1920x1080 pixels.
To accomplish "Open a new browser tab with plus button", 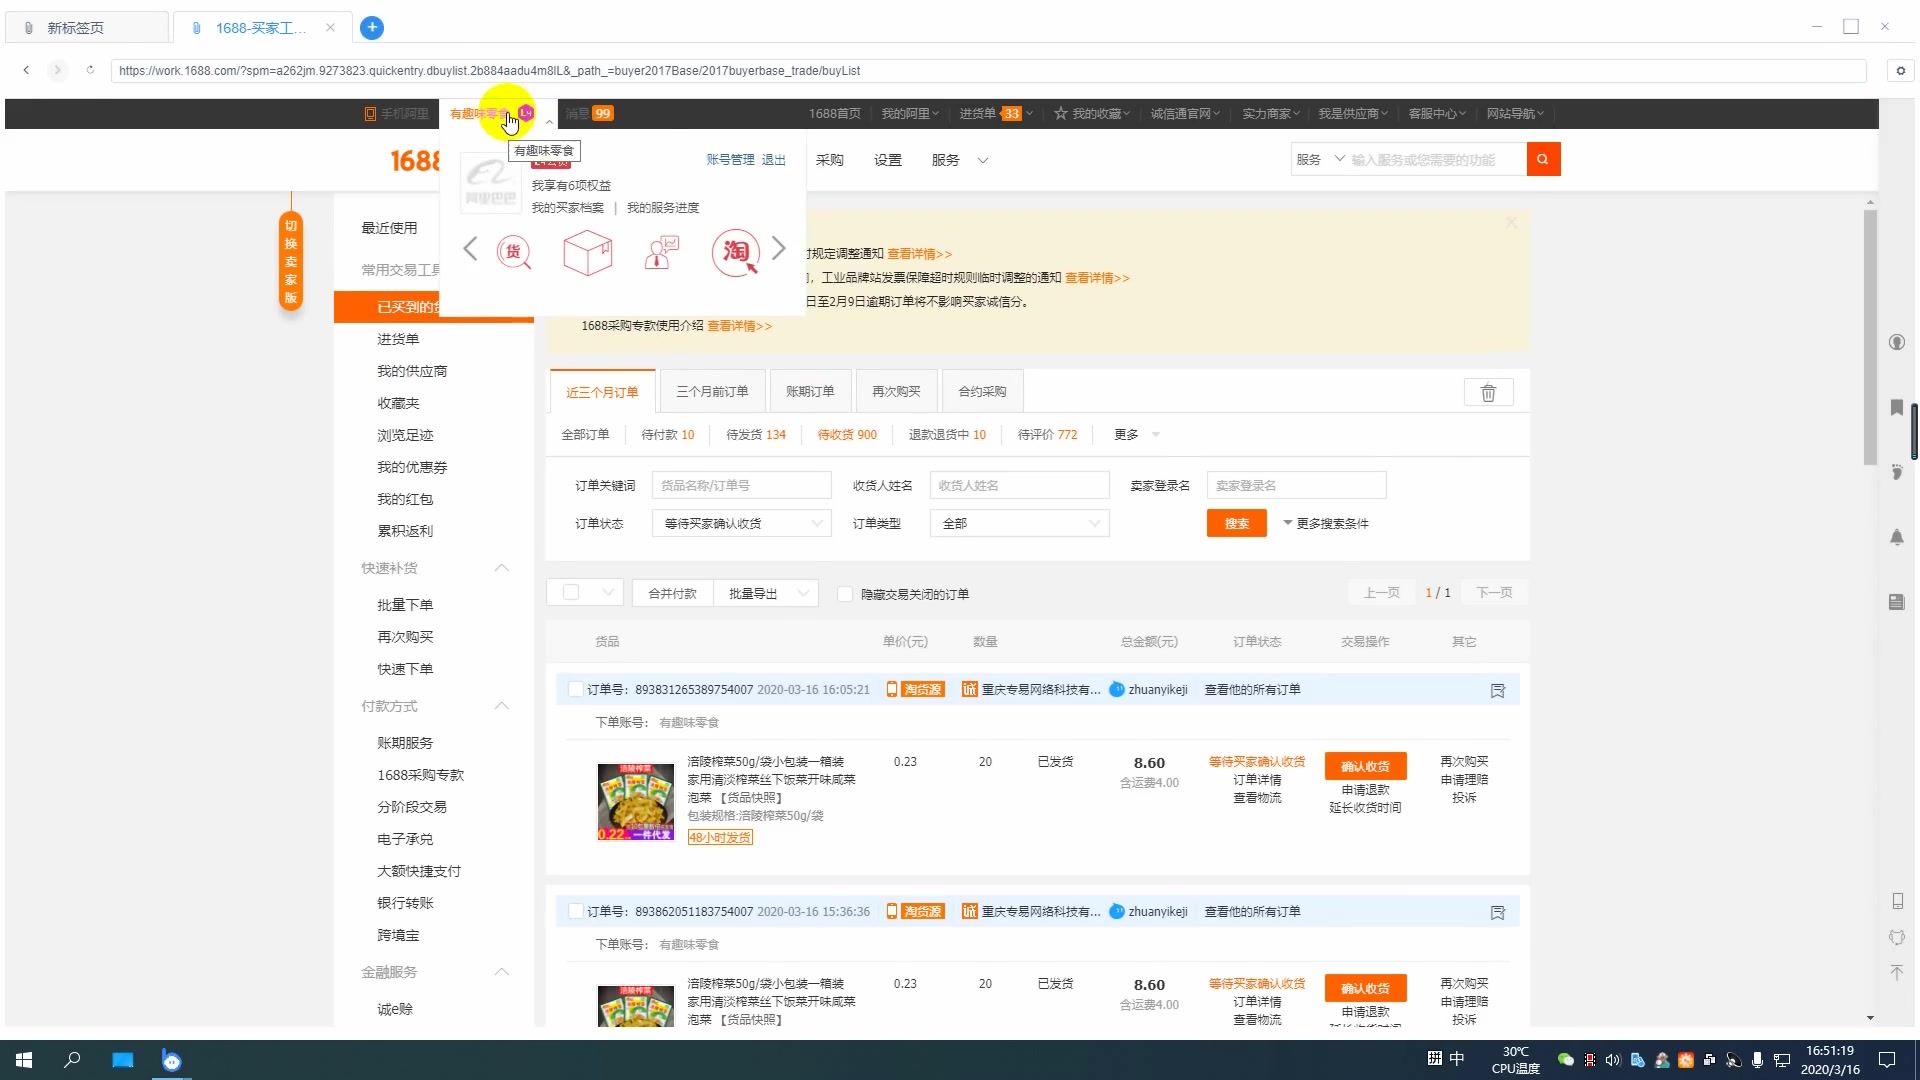I will (372, 27).
